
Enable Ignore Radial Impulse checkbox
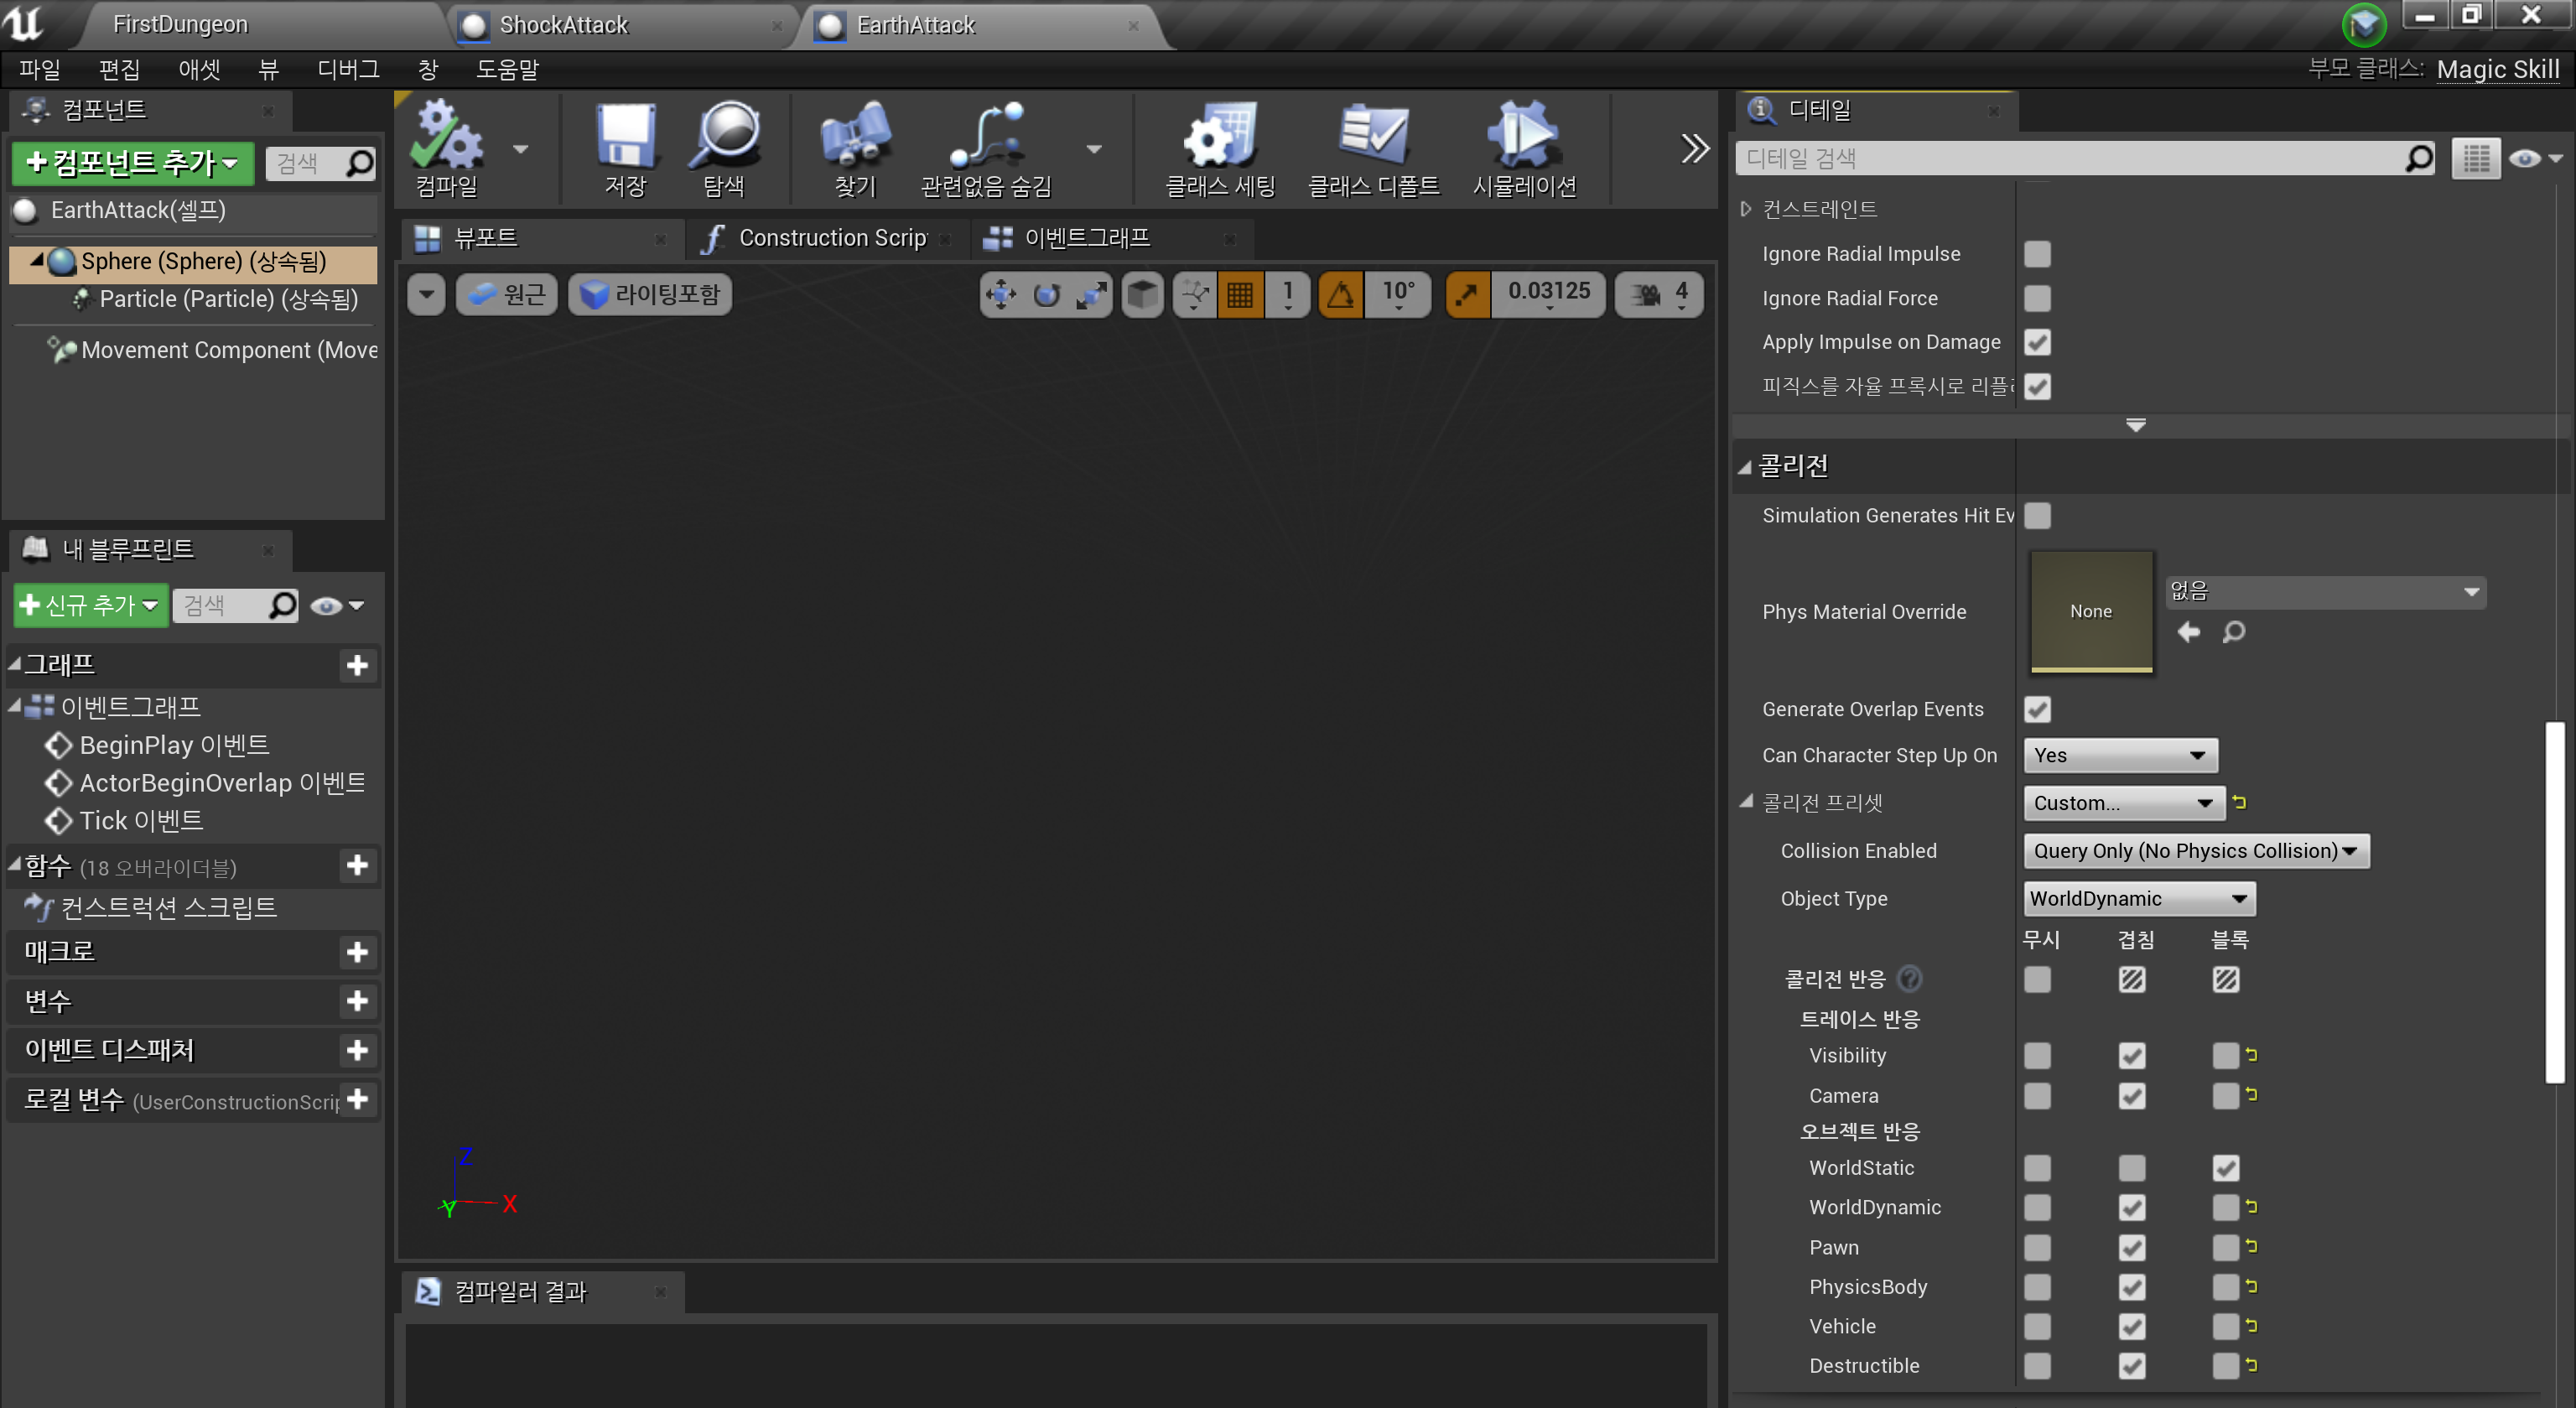tap(2036, 254)
